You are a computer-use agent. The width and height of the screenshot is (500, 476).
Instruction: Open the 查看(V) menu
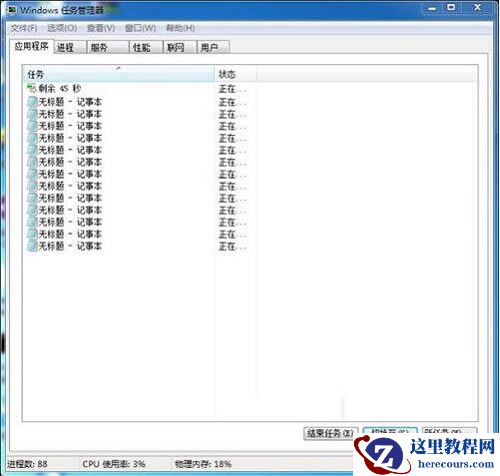(x=101, y=28)
